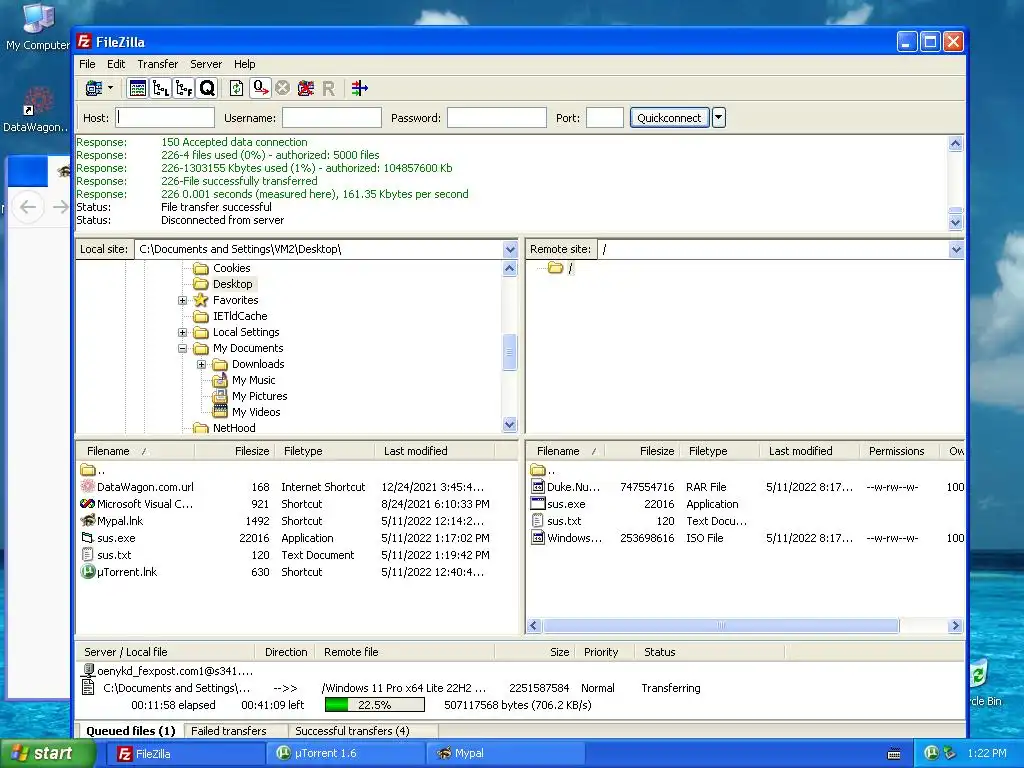Select remote Duke.Nu RAR file icon

point(537,487)
